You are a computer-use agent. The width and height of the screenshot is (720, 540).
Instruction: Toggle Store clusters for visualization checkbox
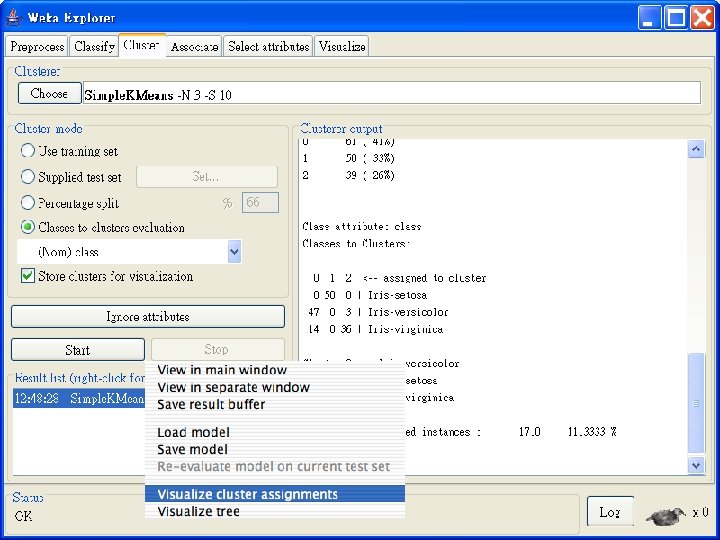28,276
